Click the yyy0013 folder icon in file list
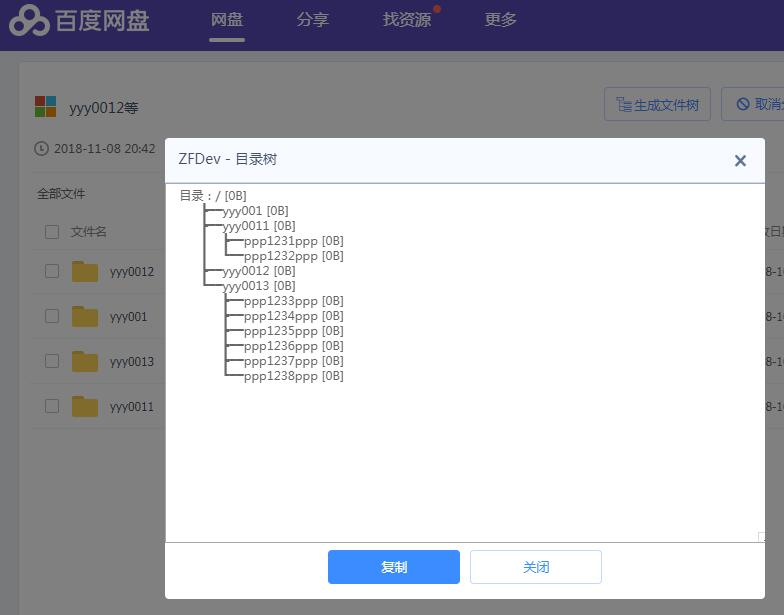This screenshot has height=615, width=784. click(84, 361)
